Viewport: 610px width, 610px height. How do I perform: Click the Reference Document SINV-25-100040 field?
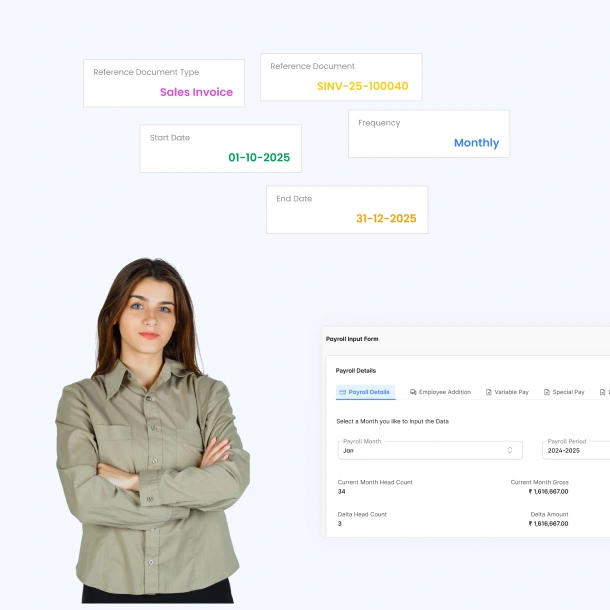coord(341,77)
